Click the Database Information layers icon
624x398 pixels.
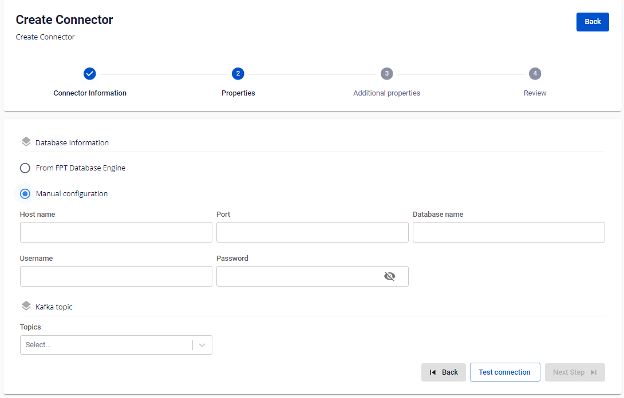point(26,142)
